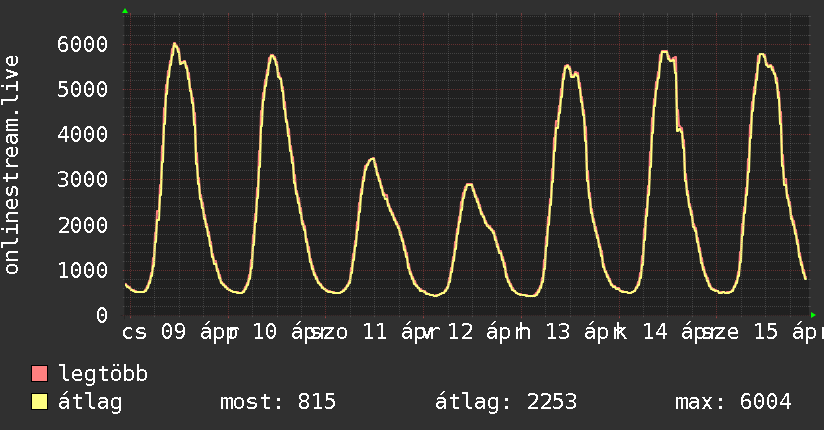Screen dimensions: 824x430
Task: Click the 'max: 6004' maximum value
Action: pos(733,402)
